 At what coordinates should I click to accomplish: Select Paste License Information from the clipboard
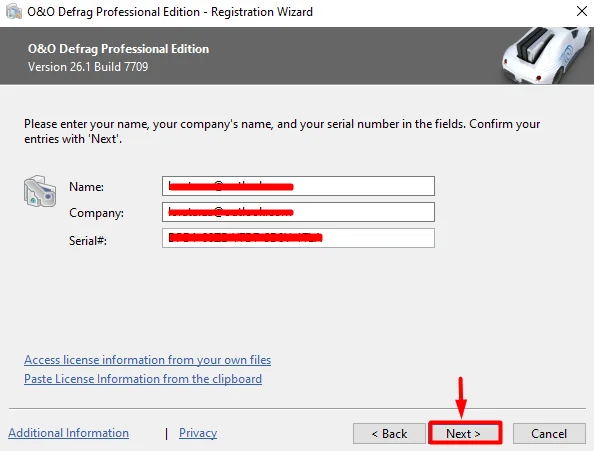click(143, 379)
